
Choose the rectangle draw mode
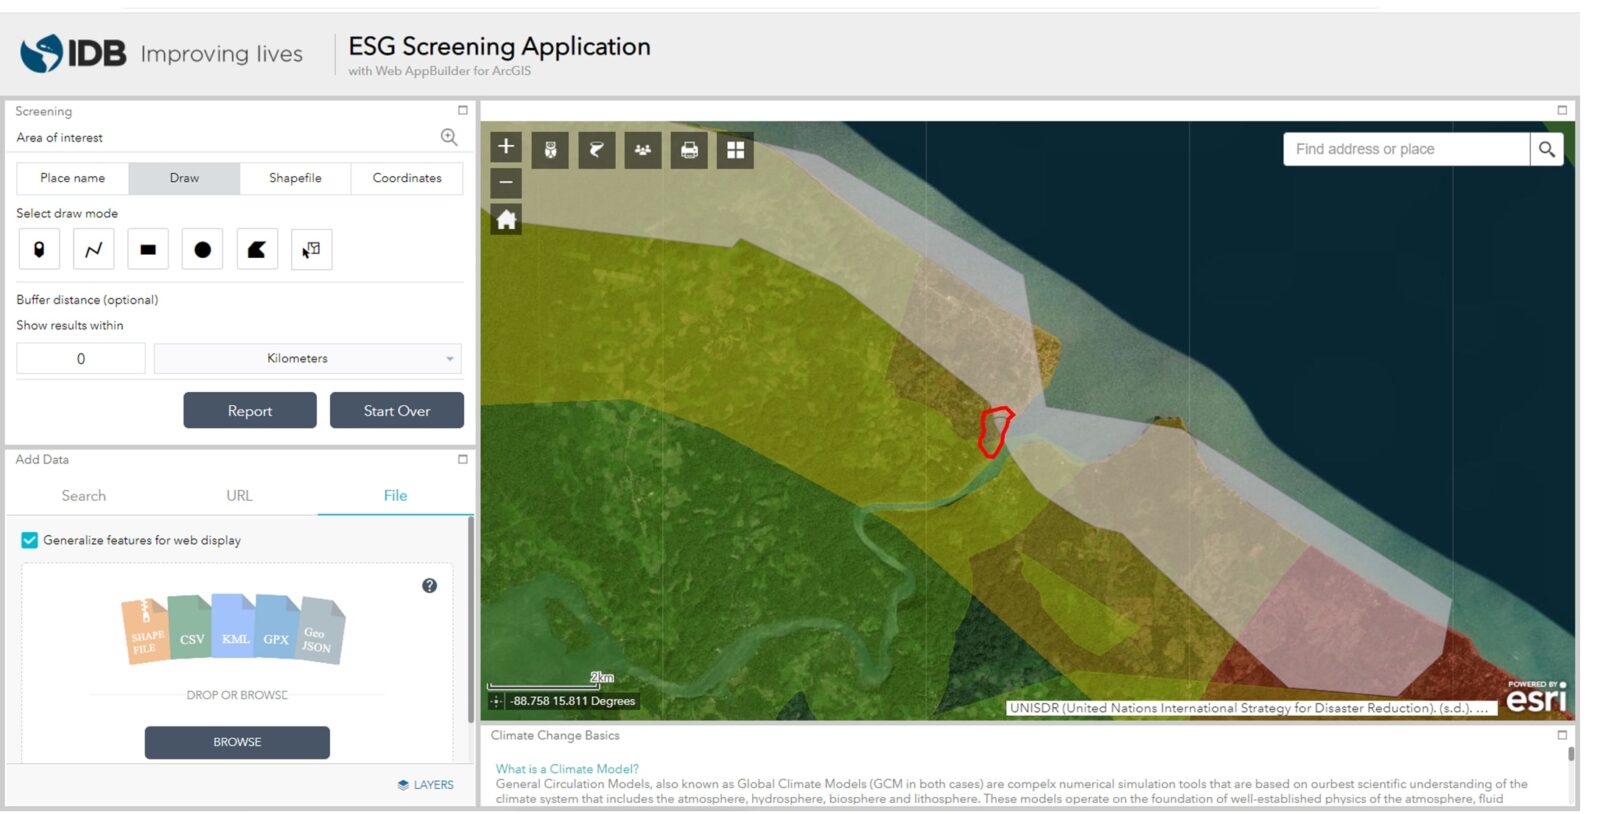[148, 249]
